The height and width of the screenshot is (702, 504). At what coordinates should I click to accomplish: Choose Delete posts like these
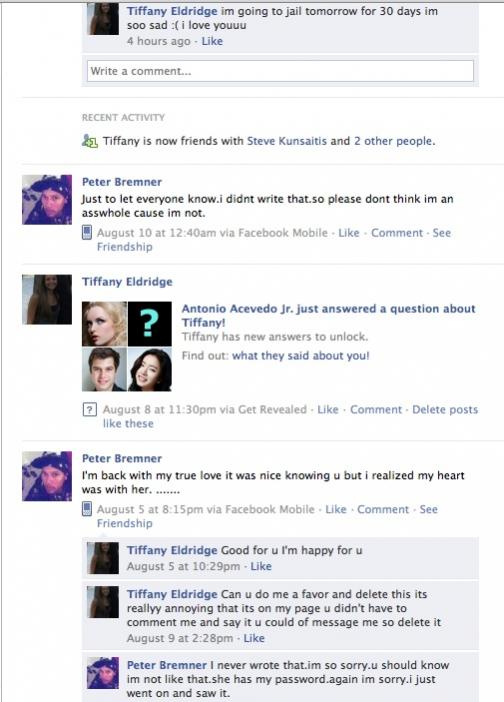click(x=290, y=416)
